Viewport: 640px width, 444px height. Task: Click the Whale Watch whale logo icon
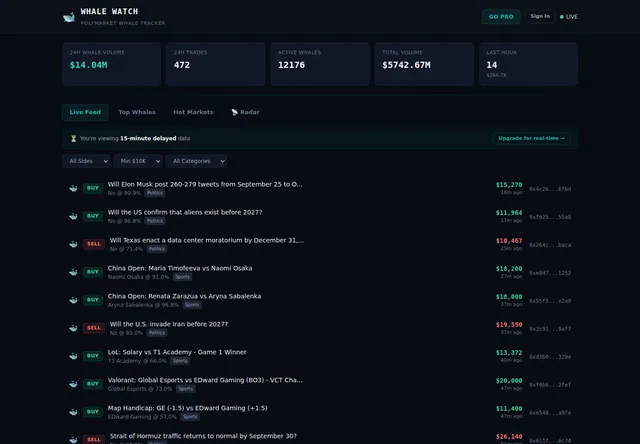(69, 17)
